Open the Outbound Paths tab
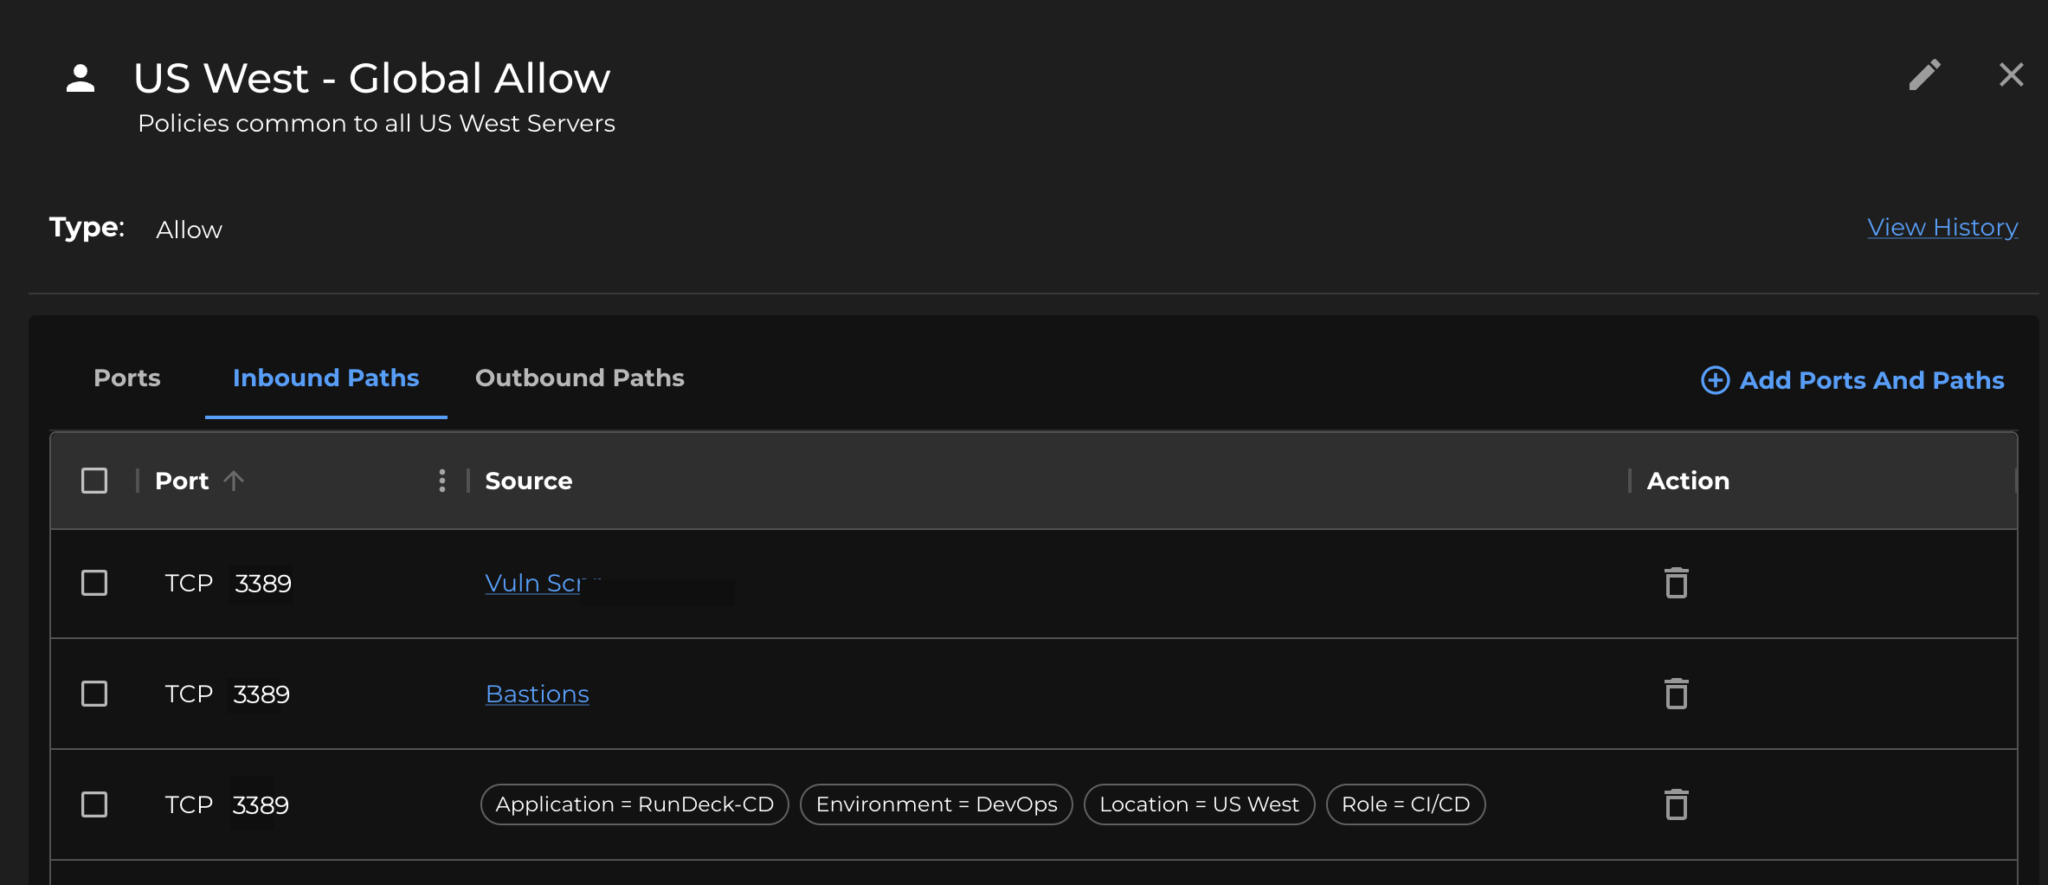The height and width of the screenshot is (885, 2048). 579,378
